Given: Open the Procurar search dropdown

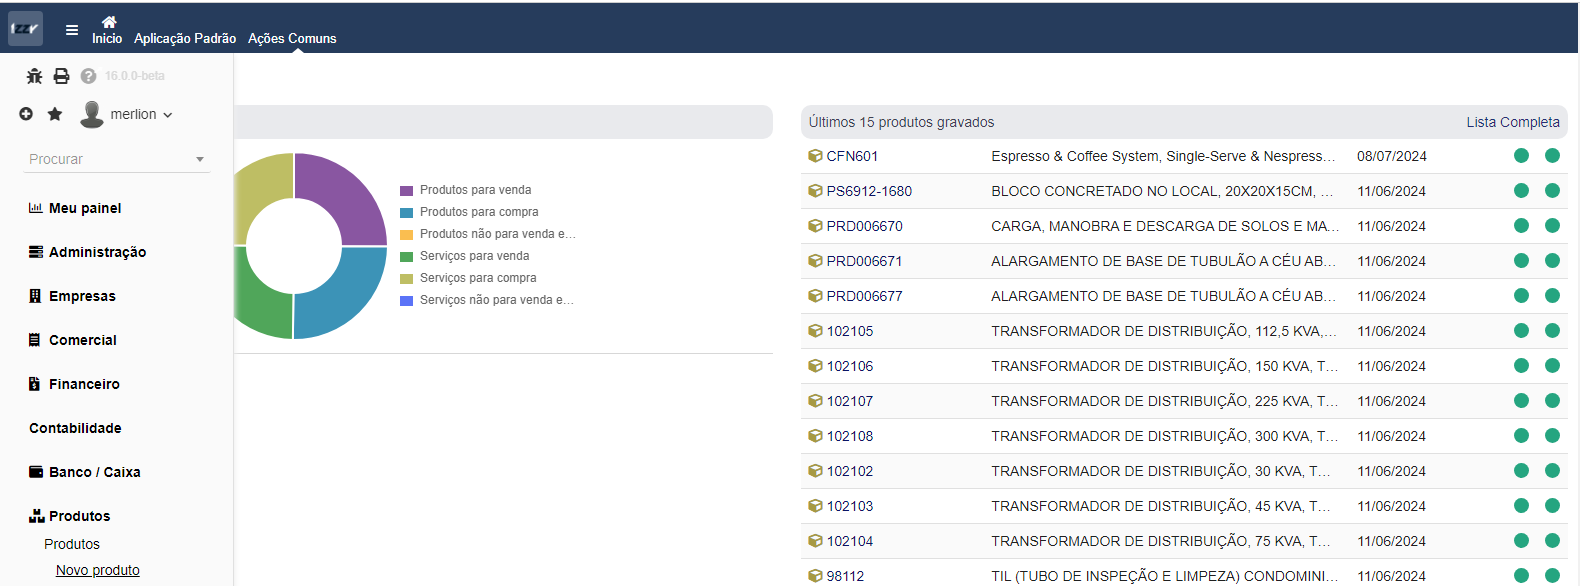Looking at the screenshot, I should coord(116,159).
